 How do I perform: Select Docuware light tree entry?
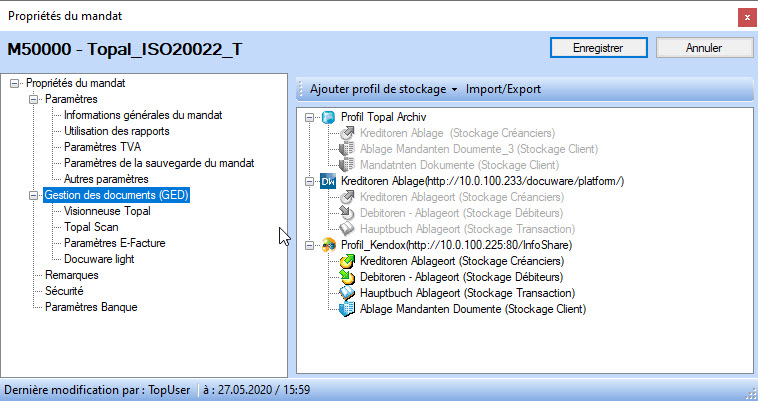tap(99, 259)
